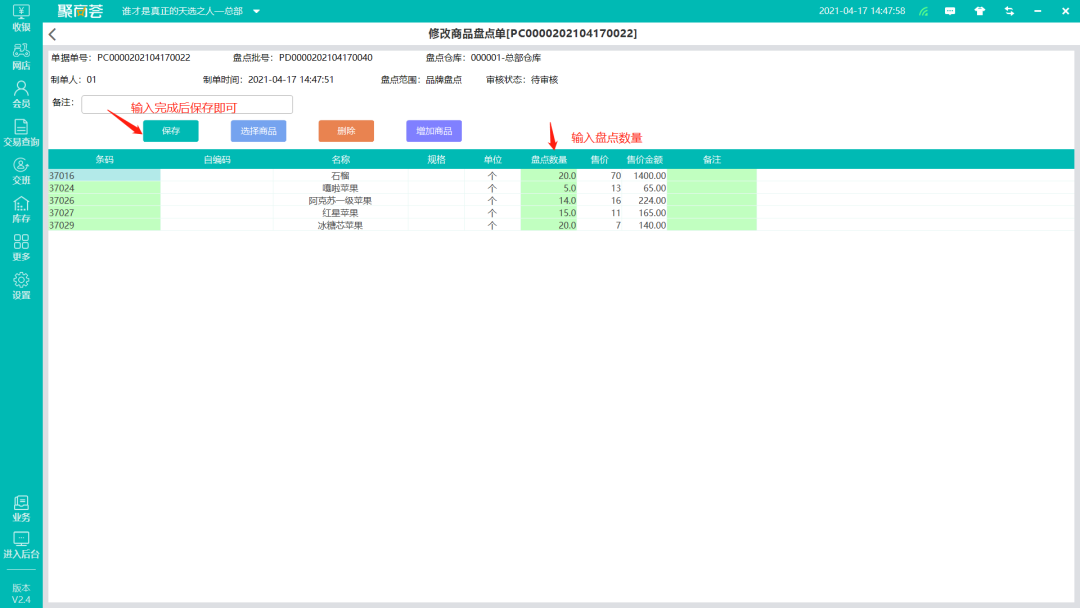Click the back arrow beside title
This screenshot has height=608, width=1080.
point(53,34)
